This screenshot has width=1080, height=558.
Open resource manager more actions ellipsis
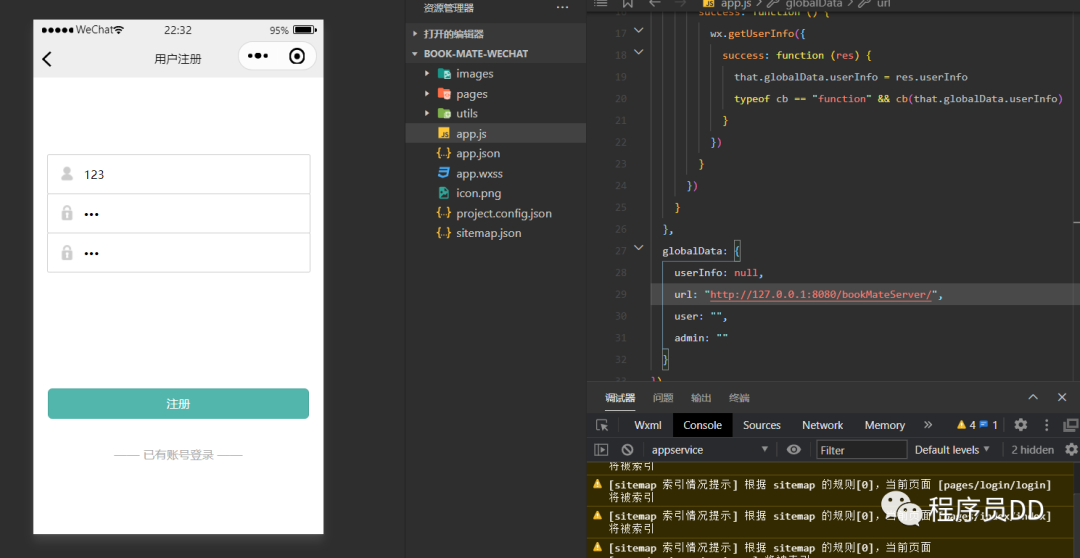pyautogui.click(x=562, y=8)
